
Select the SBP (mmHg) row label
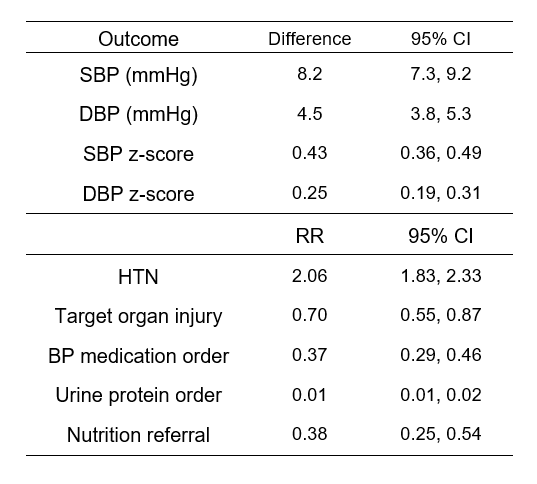click(138, 75)
